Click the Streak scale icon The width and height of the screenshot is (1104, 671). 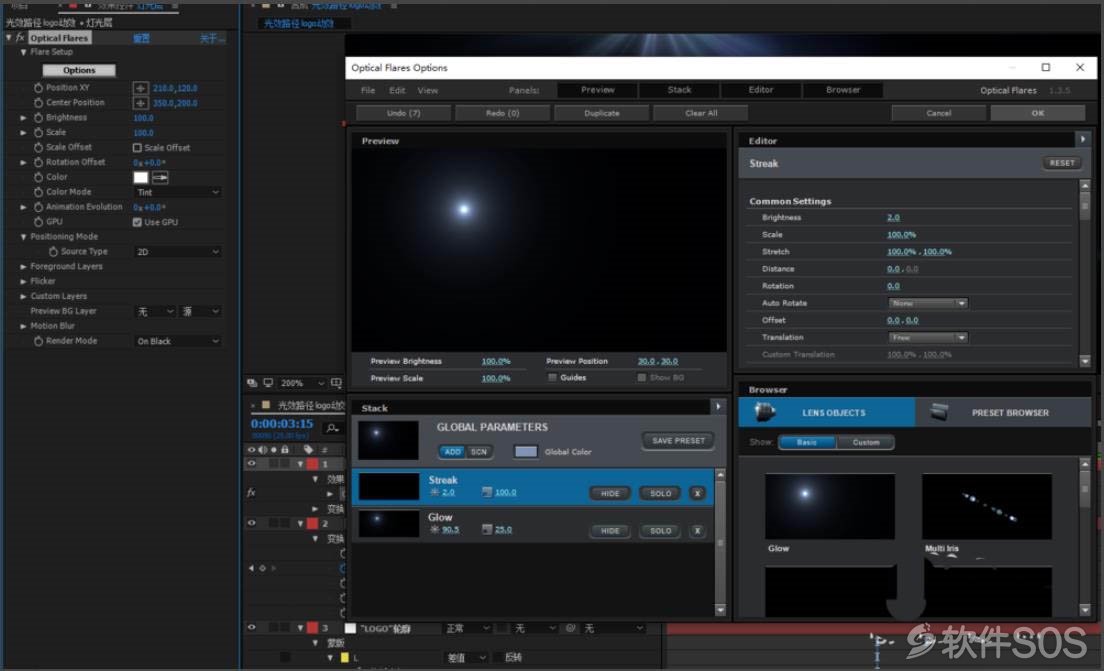[x=487, y=492]
